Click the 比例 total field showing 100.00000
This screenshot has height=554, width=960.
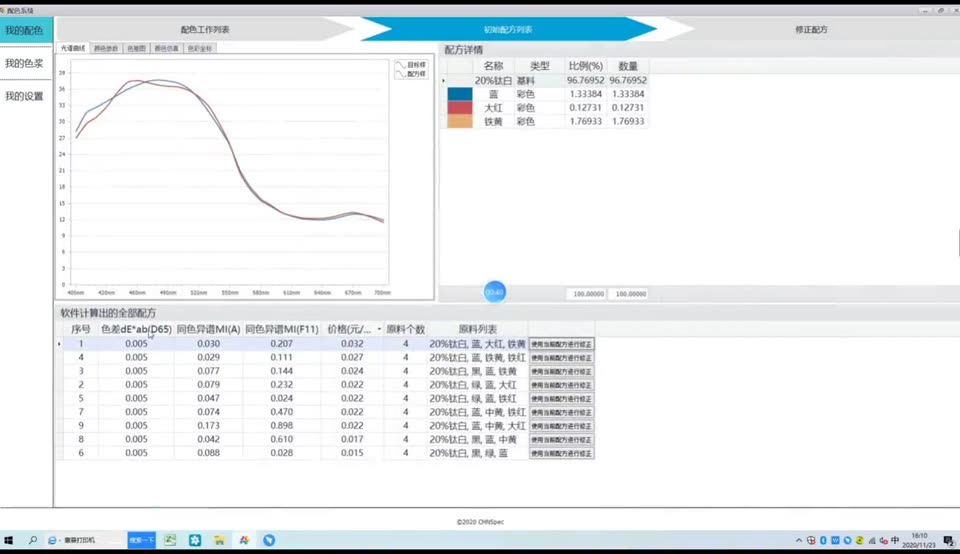(x=587, y=294)
